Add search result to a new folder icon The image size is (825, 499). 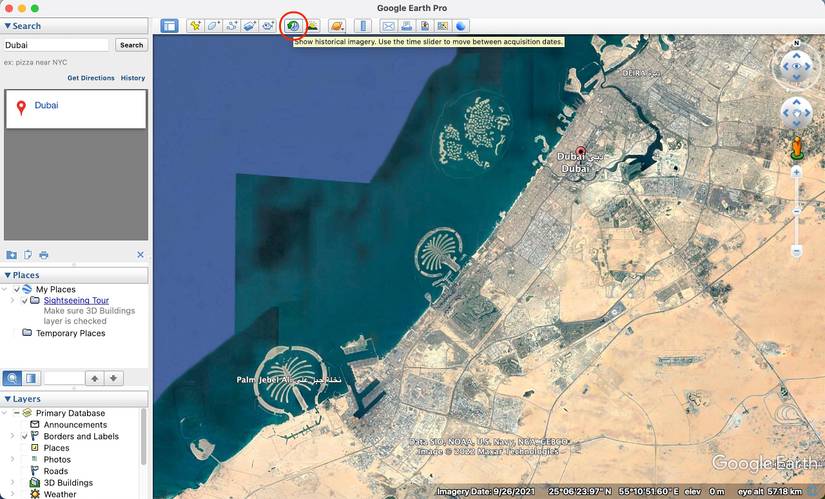click(11, 255)
